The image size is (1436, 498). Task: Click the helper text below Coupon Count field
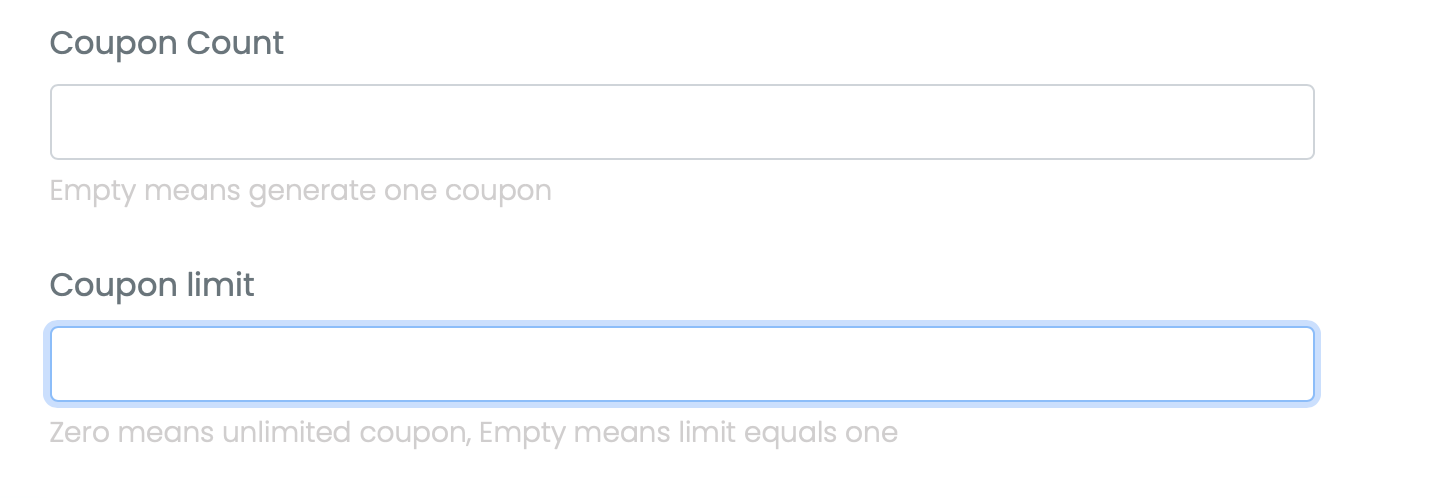(300, 190)
